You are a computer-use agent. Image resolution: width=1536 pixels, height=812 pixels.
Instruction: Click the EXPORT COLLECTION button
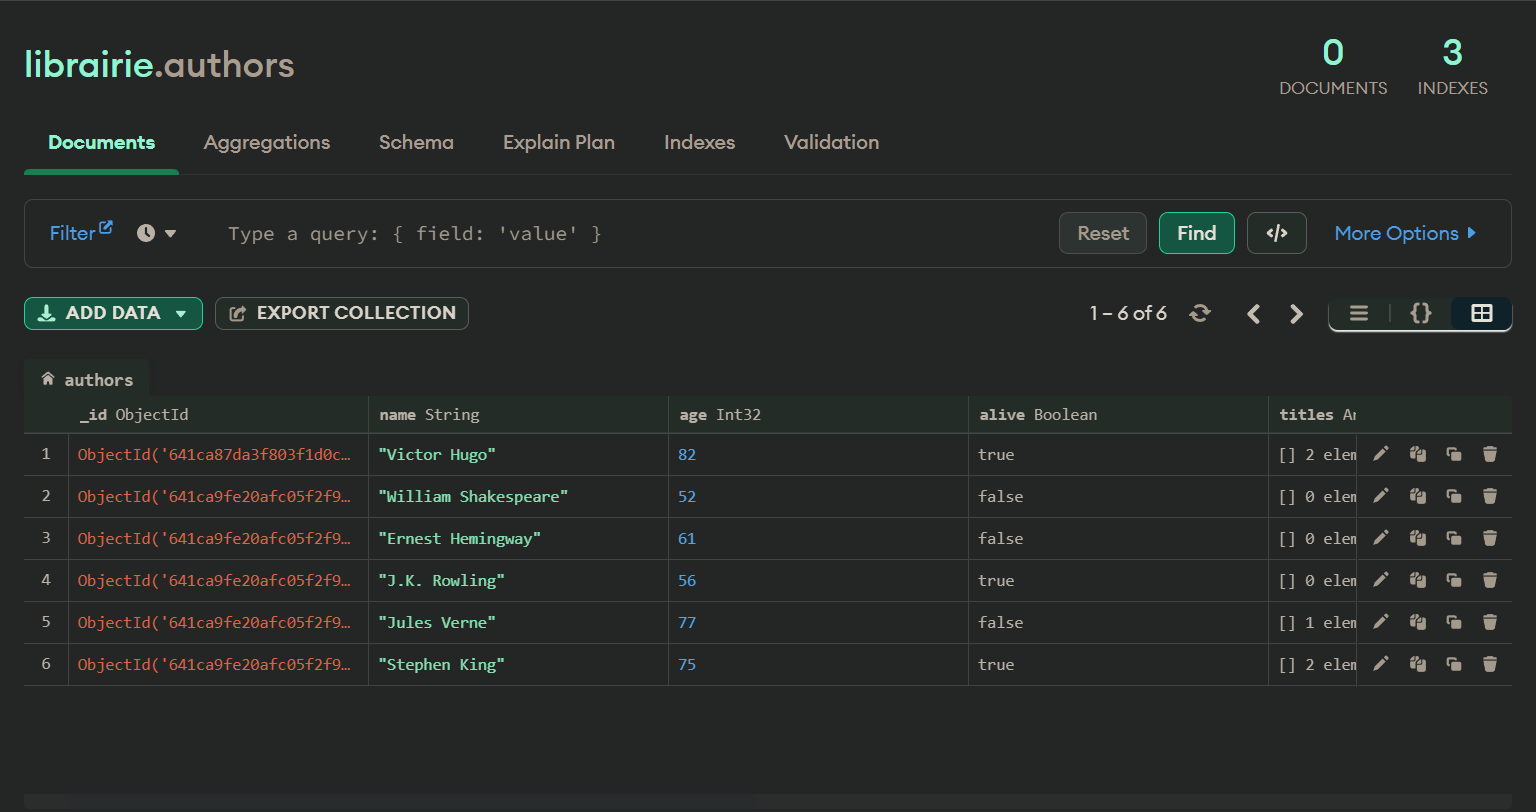(342, 313)
